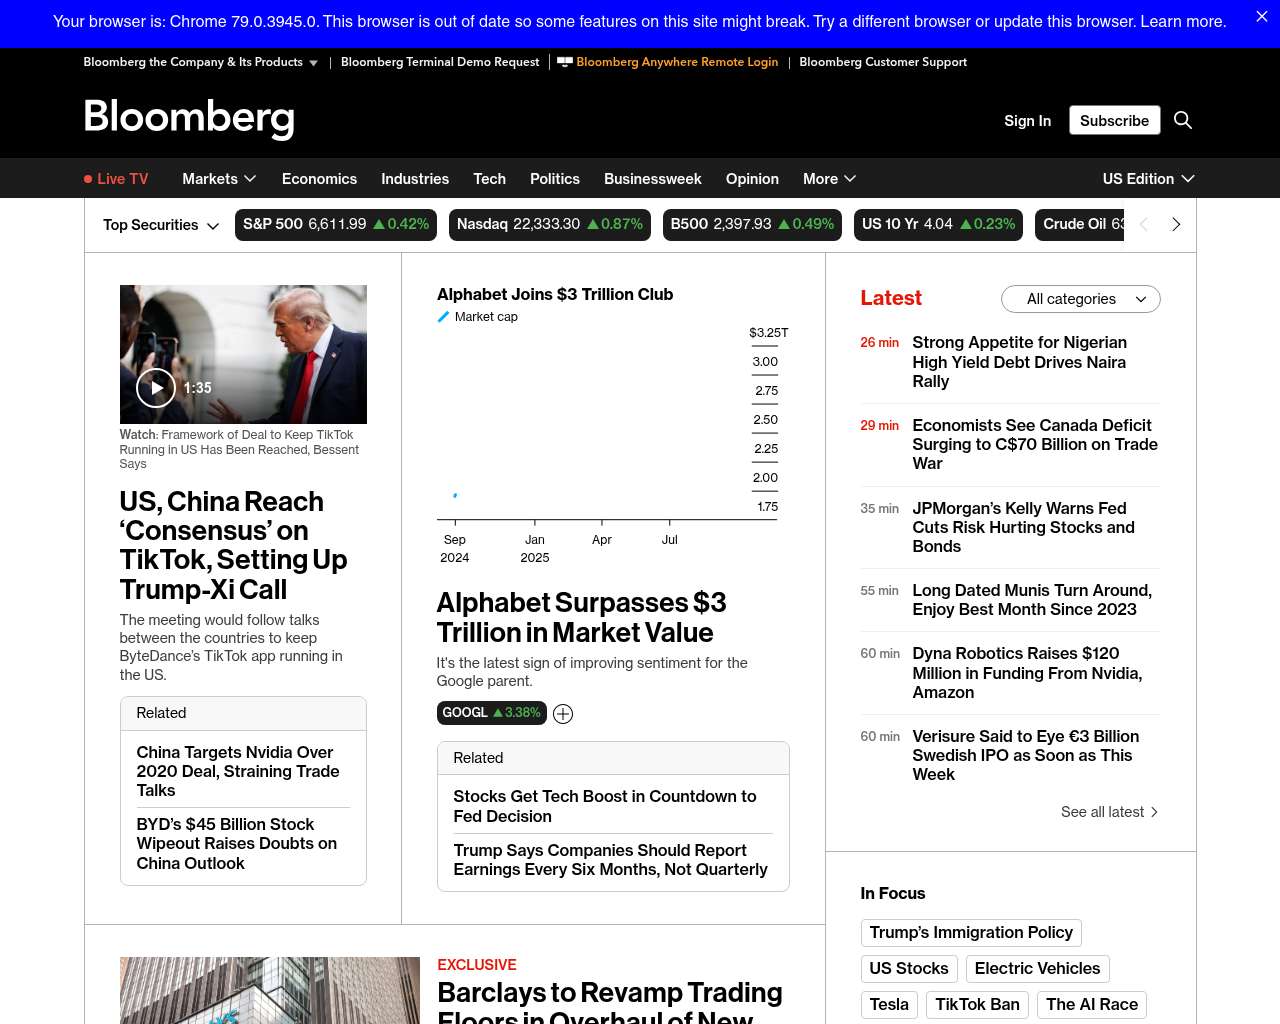Select Trump's Immigration Policy topic tag

pos(971,933)
